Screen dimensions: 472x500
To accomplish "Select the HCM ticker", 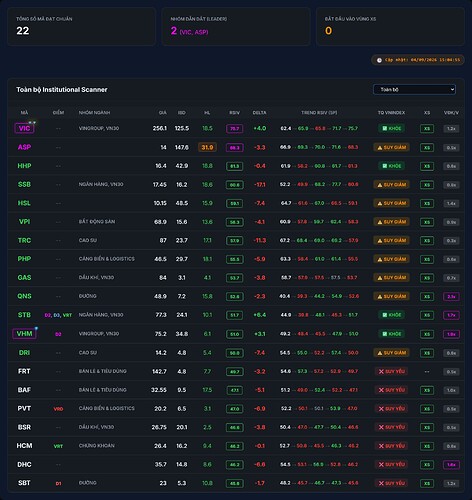I will (x=24, y=446).
